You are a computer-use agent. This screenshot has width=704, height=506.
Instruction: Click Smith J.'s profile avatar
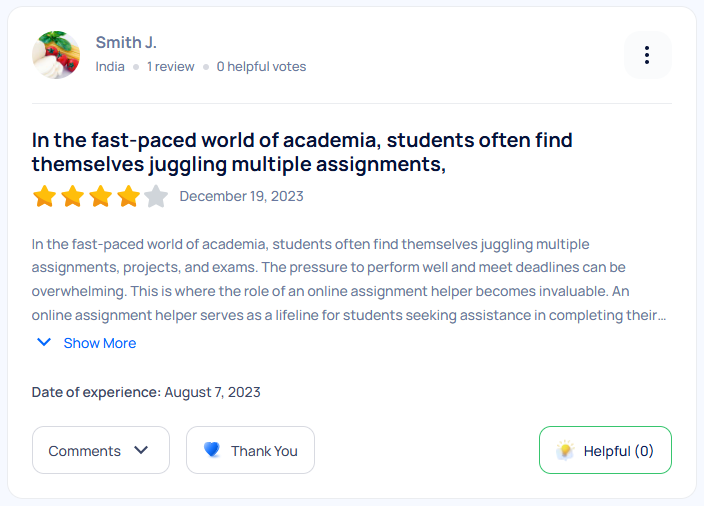(56, 55)
